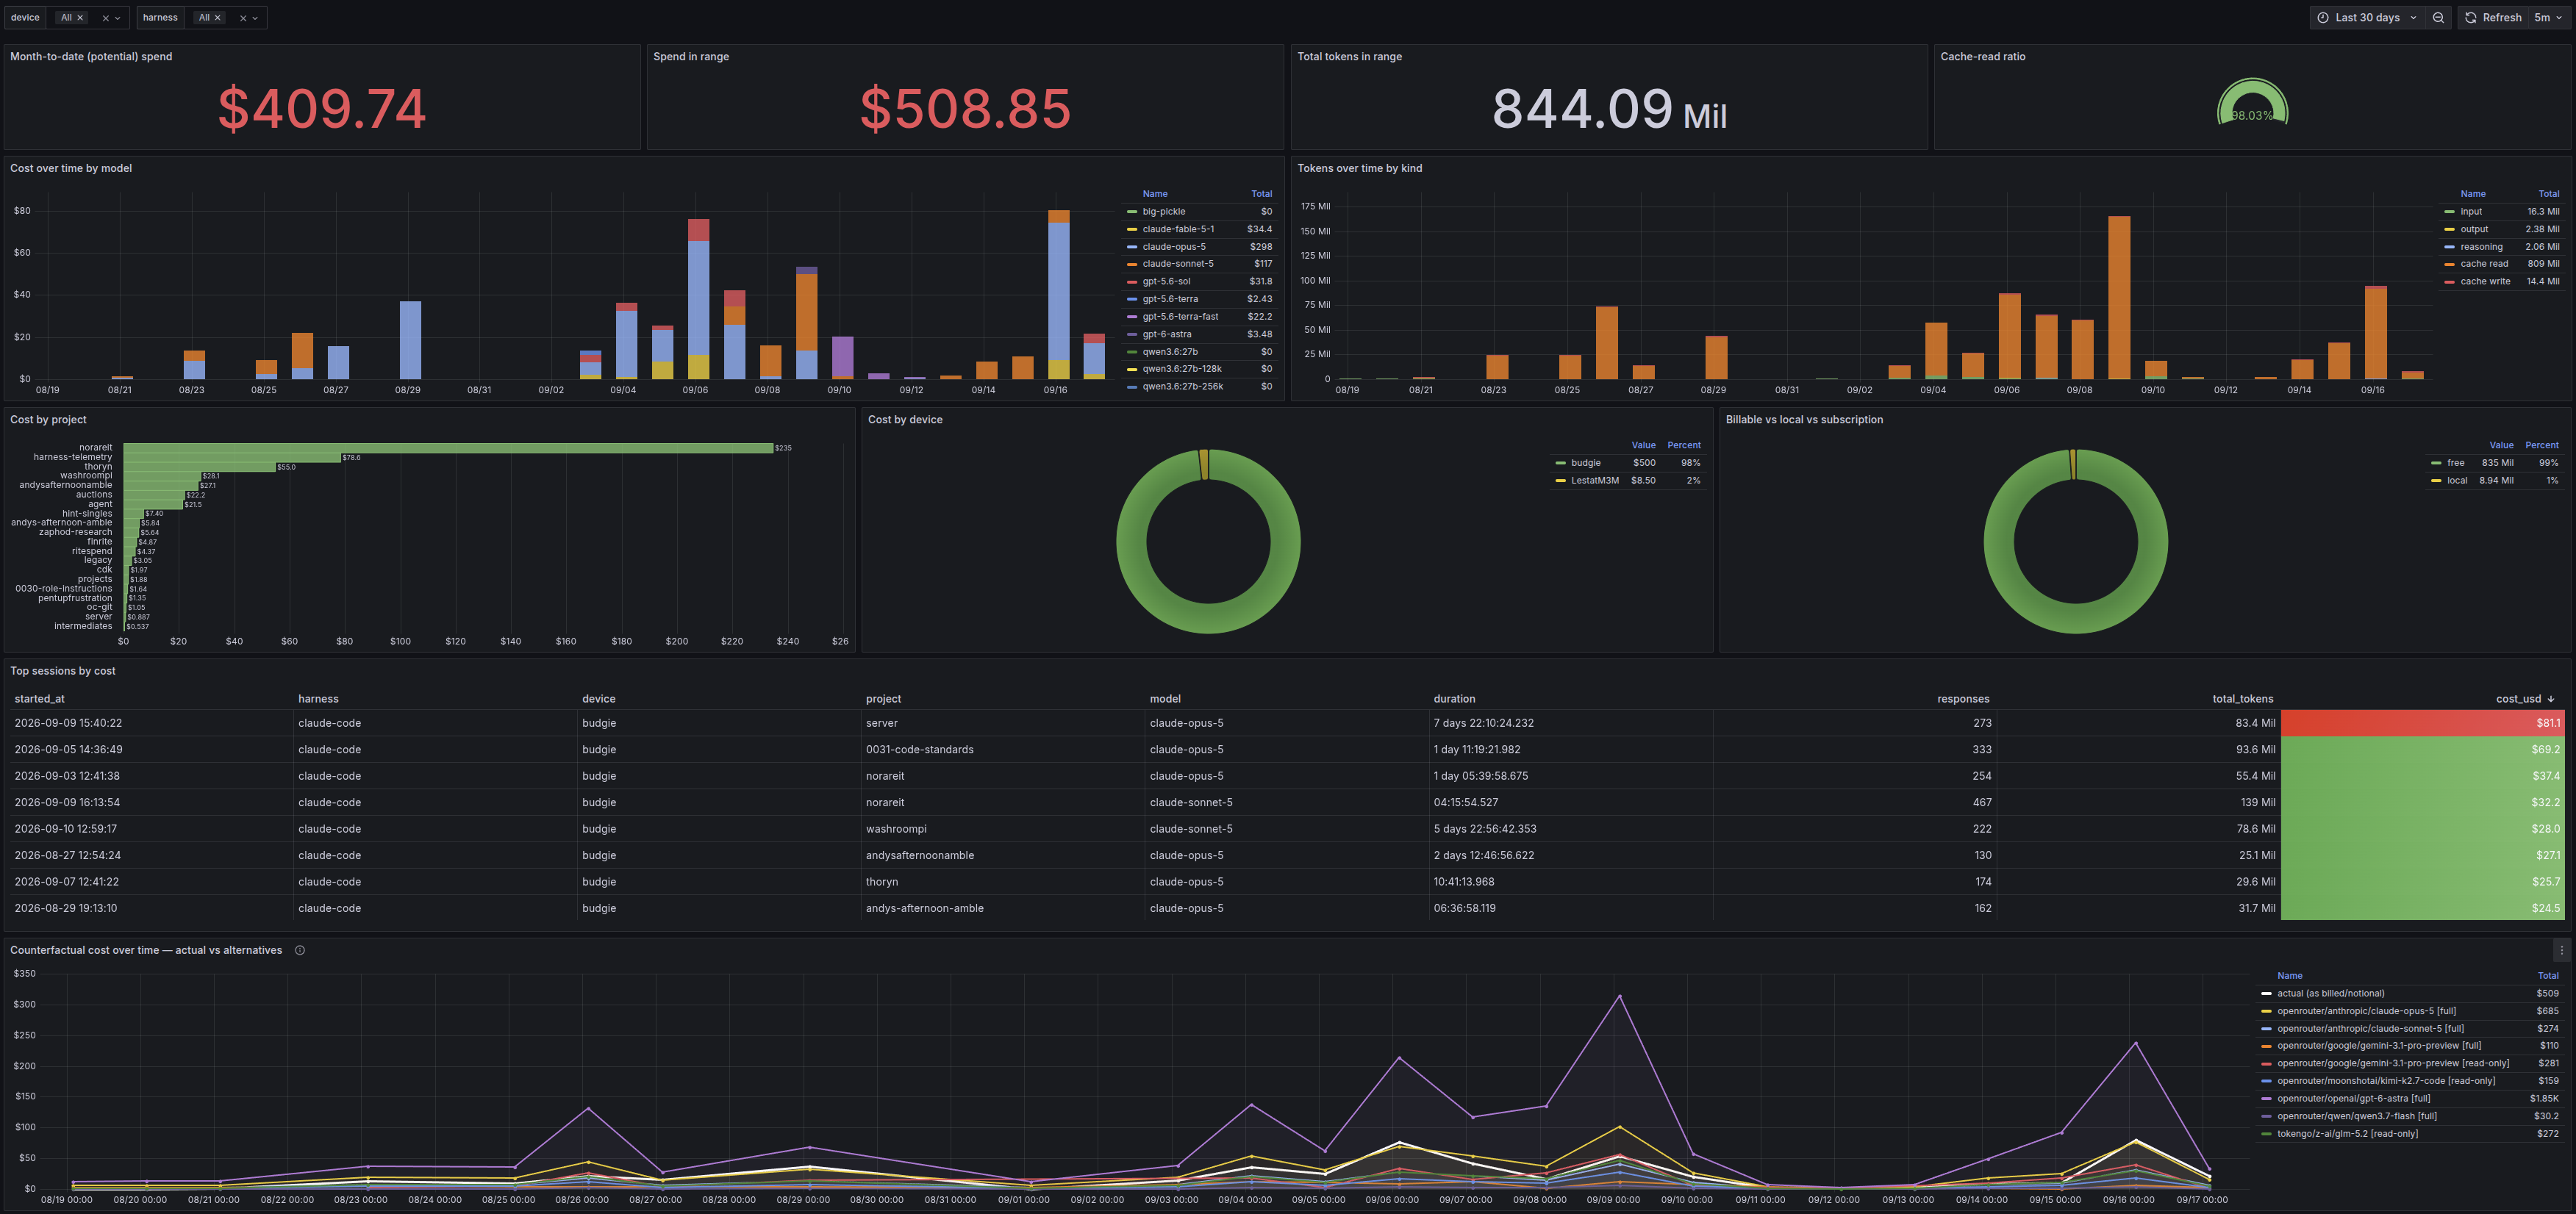Open "Cache-read ratio" panel title

pos(1982,56)
